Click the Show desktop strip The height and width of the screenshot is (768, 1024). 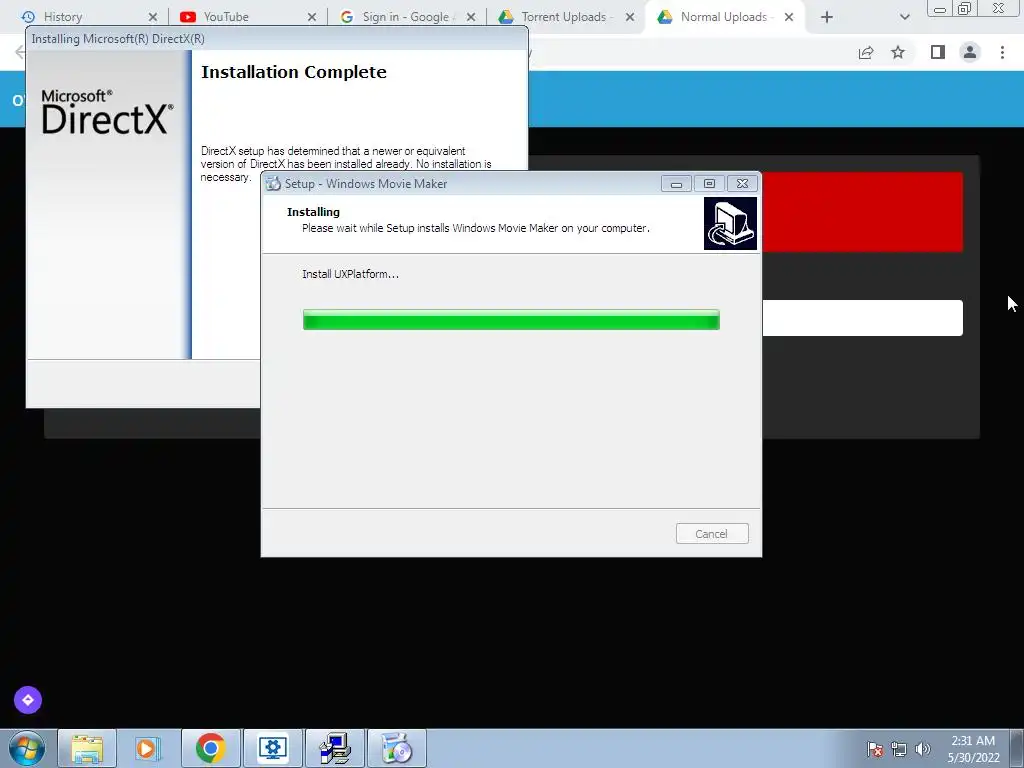pos(1017,748)
